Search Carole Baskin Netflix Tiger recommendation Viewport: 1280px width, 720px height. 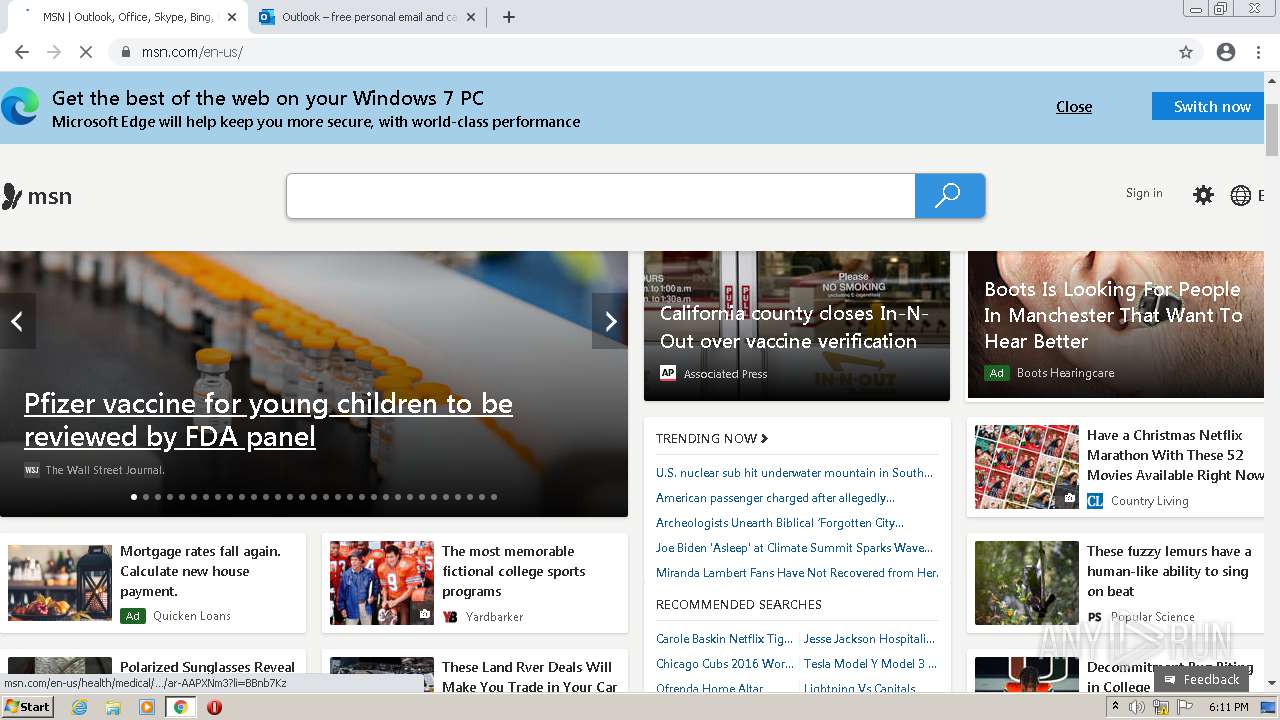724,638
